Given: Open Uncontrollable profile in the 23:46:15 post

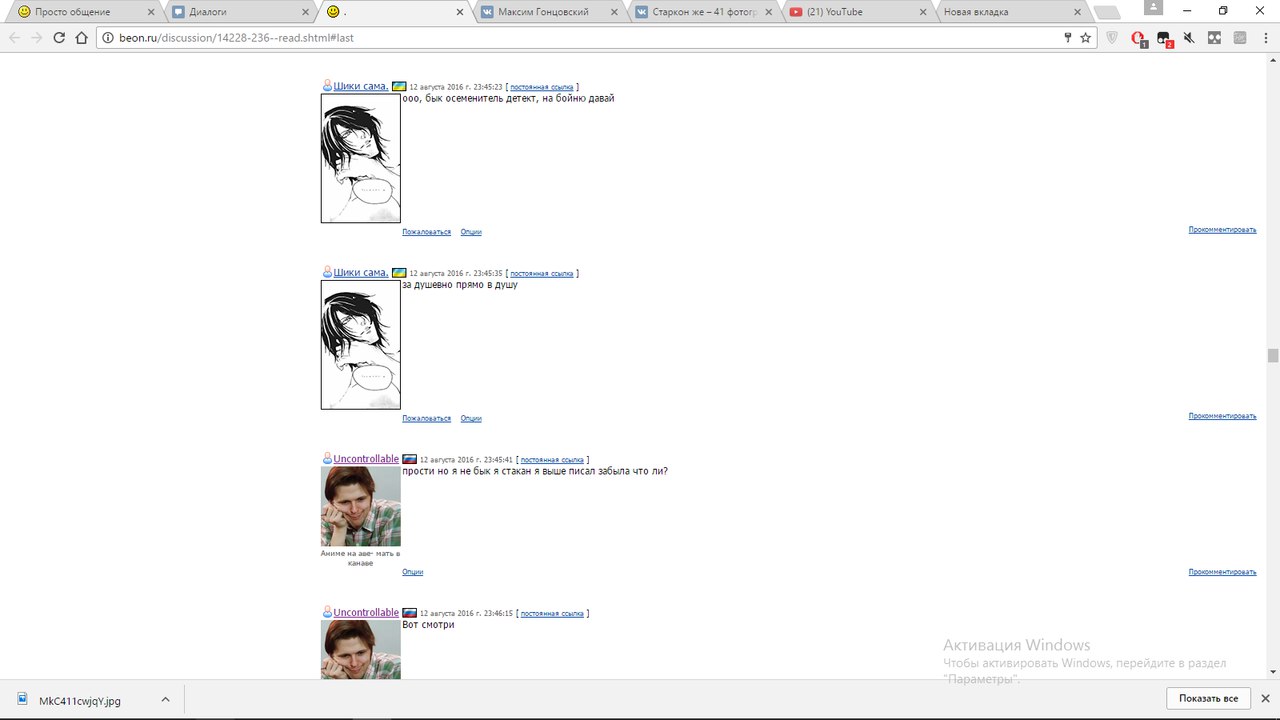Looking at the screenshot, I should 366,612.
